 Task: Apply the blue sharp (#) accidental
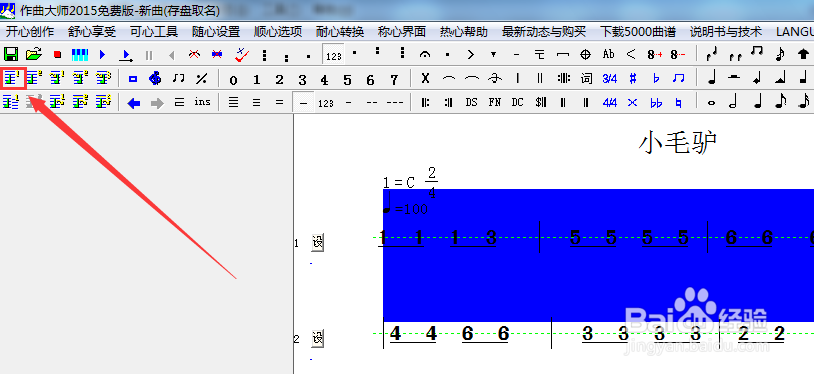[x=632, y=79]
